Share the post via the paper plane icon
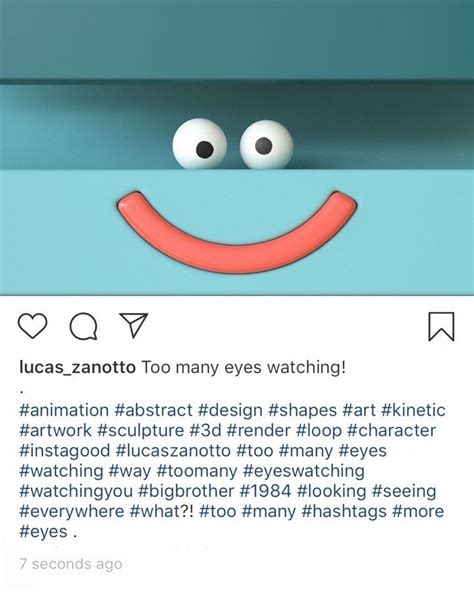The width and height of the screenshot is (474, 592). click(134, 325)
